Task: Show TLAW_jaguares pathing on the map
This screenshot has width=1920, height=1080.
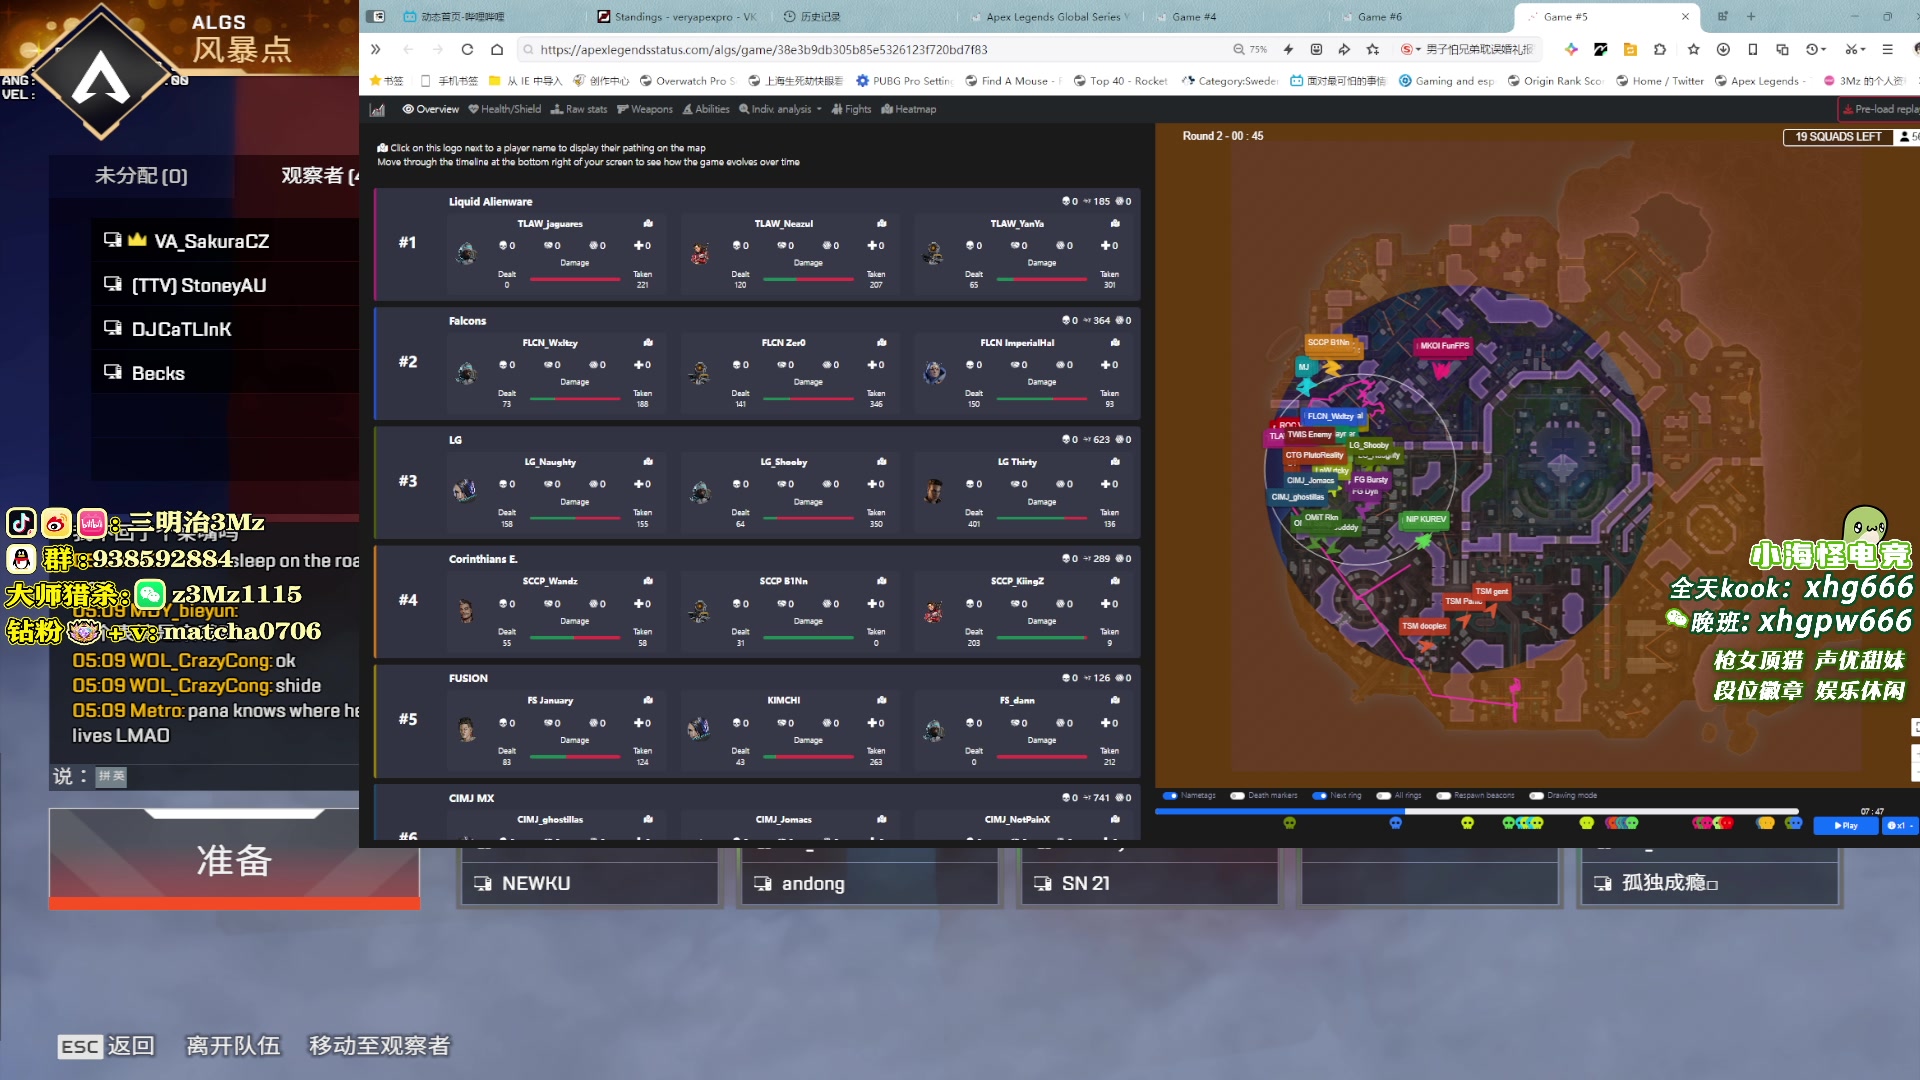Action: pos(648,224)
